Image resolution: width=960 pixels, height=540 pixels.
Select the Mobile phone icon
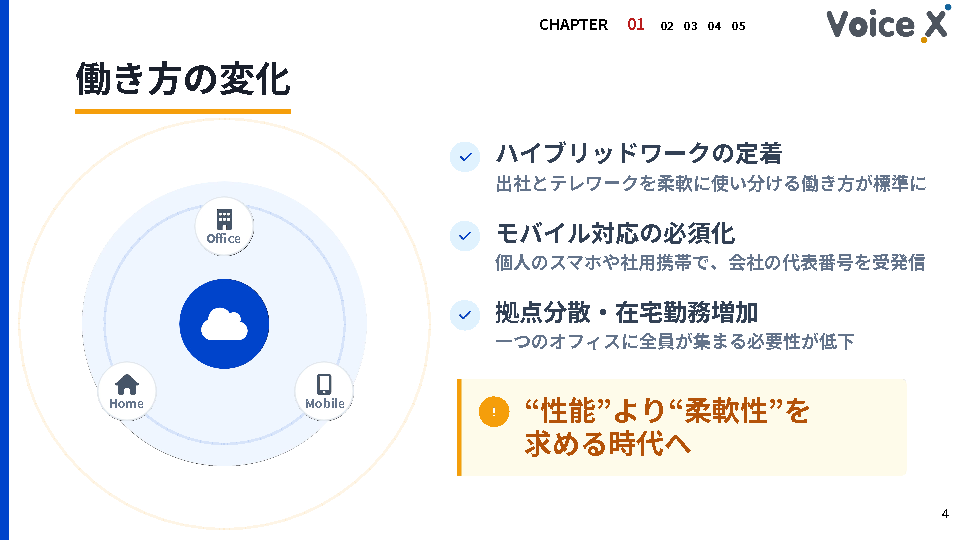[x=324, y=384]
